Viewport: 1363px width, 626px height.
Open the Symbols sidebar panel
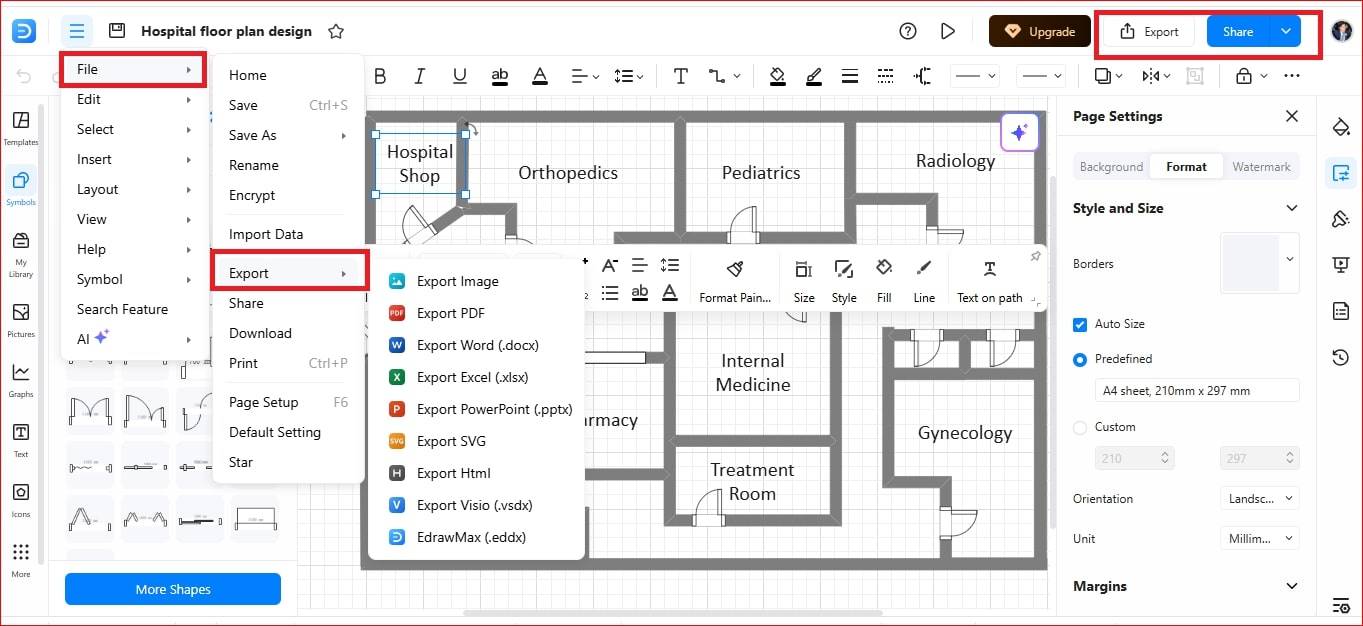coord(21,187)
